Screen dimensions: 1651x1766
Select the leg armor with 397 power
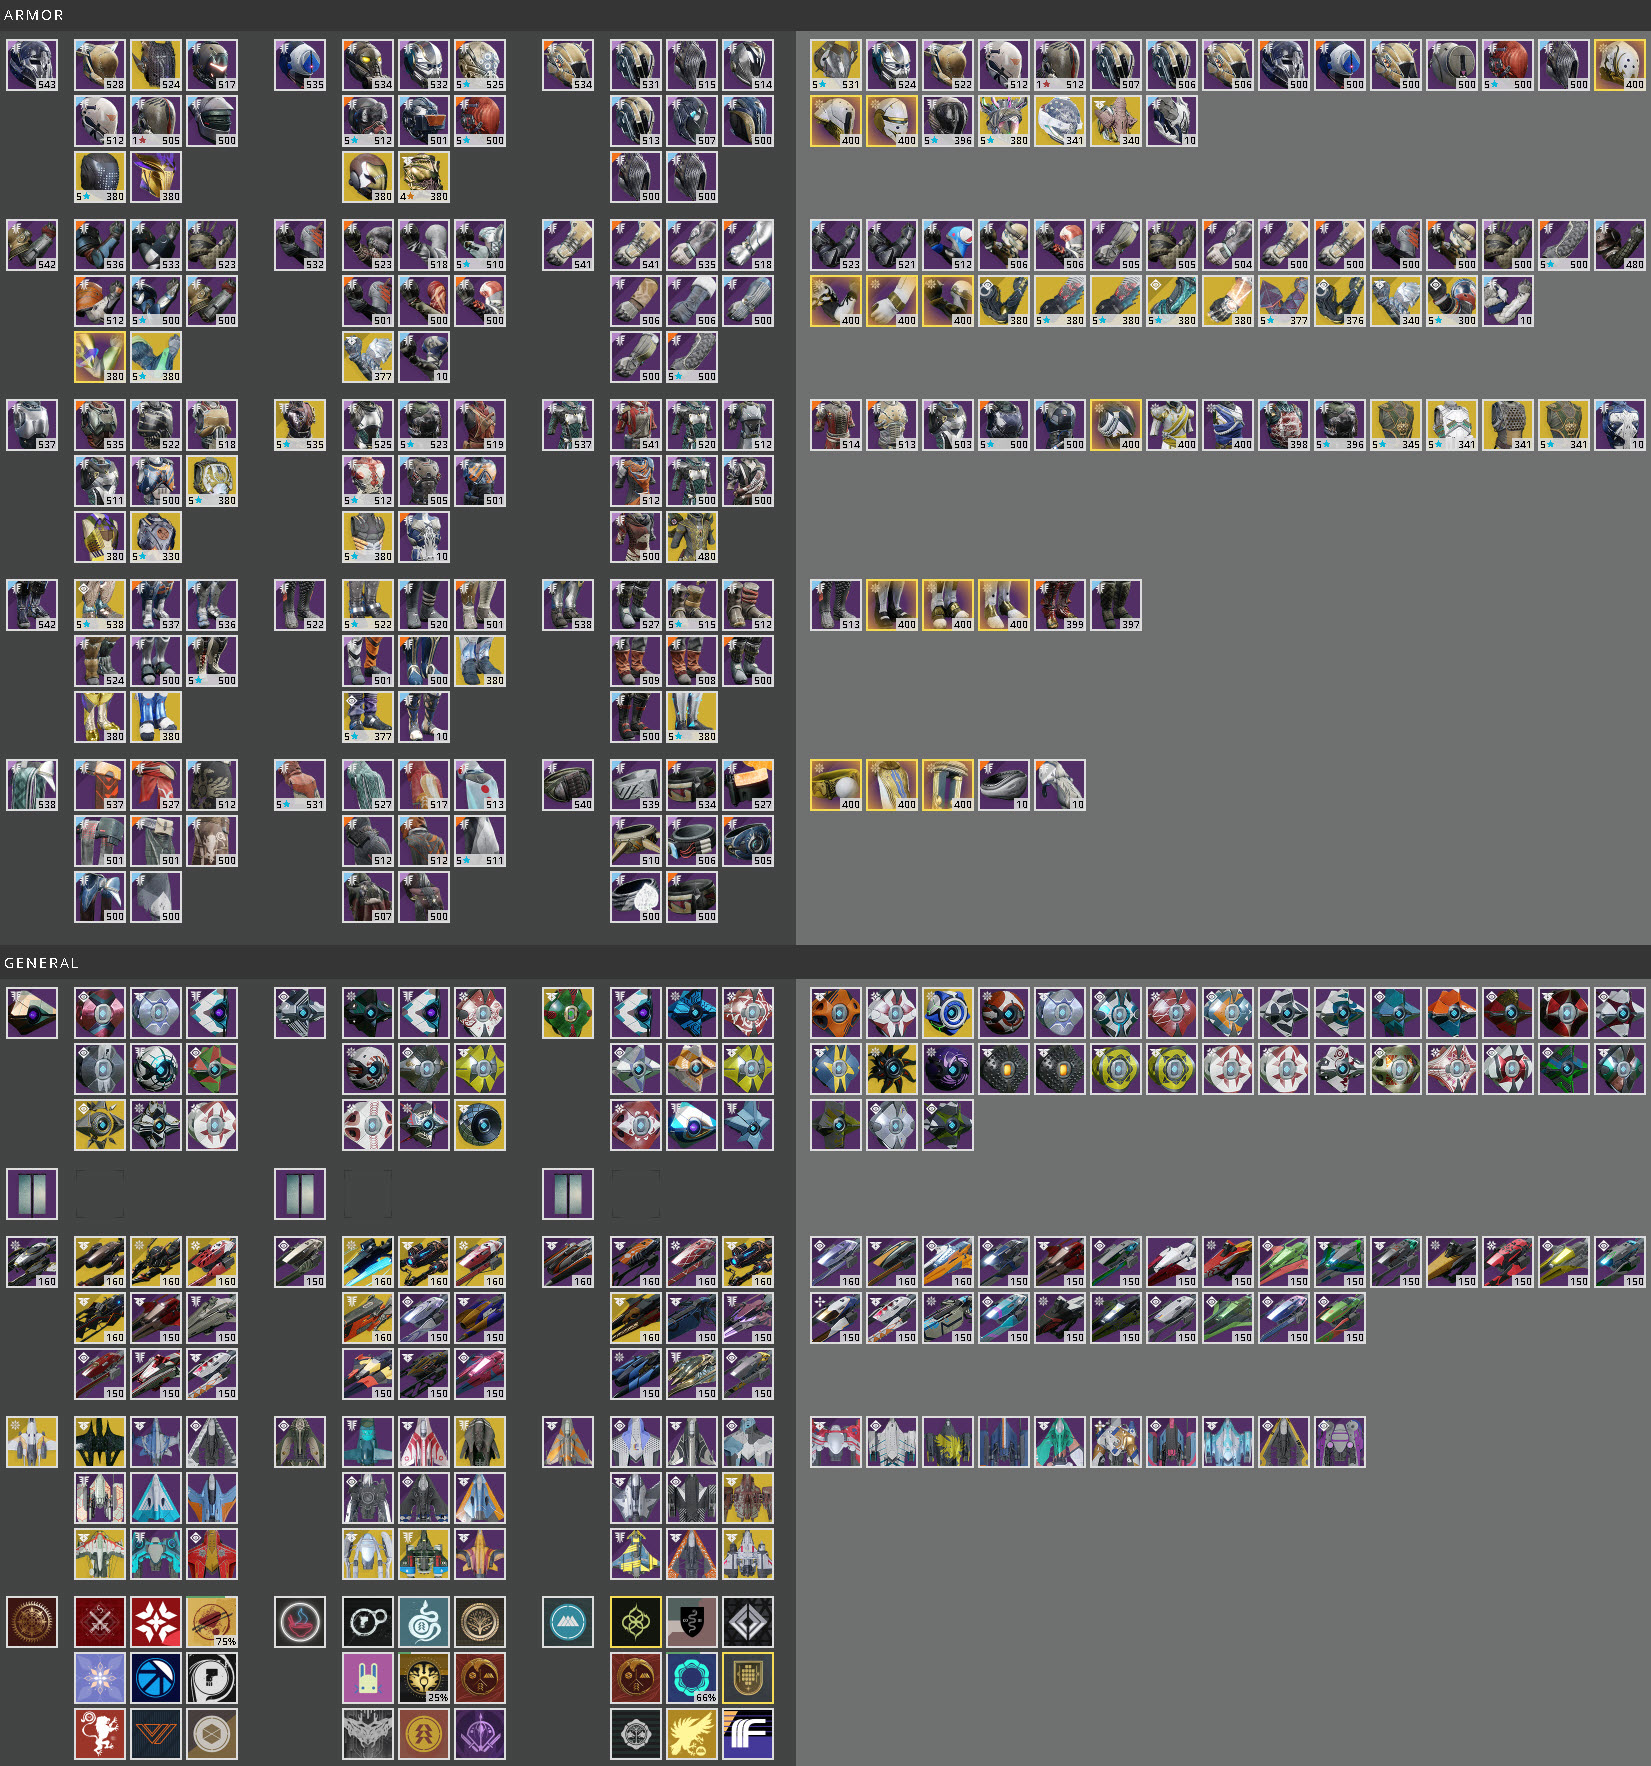pyautogui.click(x=1116, y=606)
